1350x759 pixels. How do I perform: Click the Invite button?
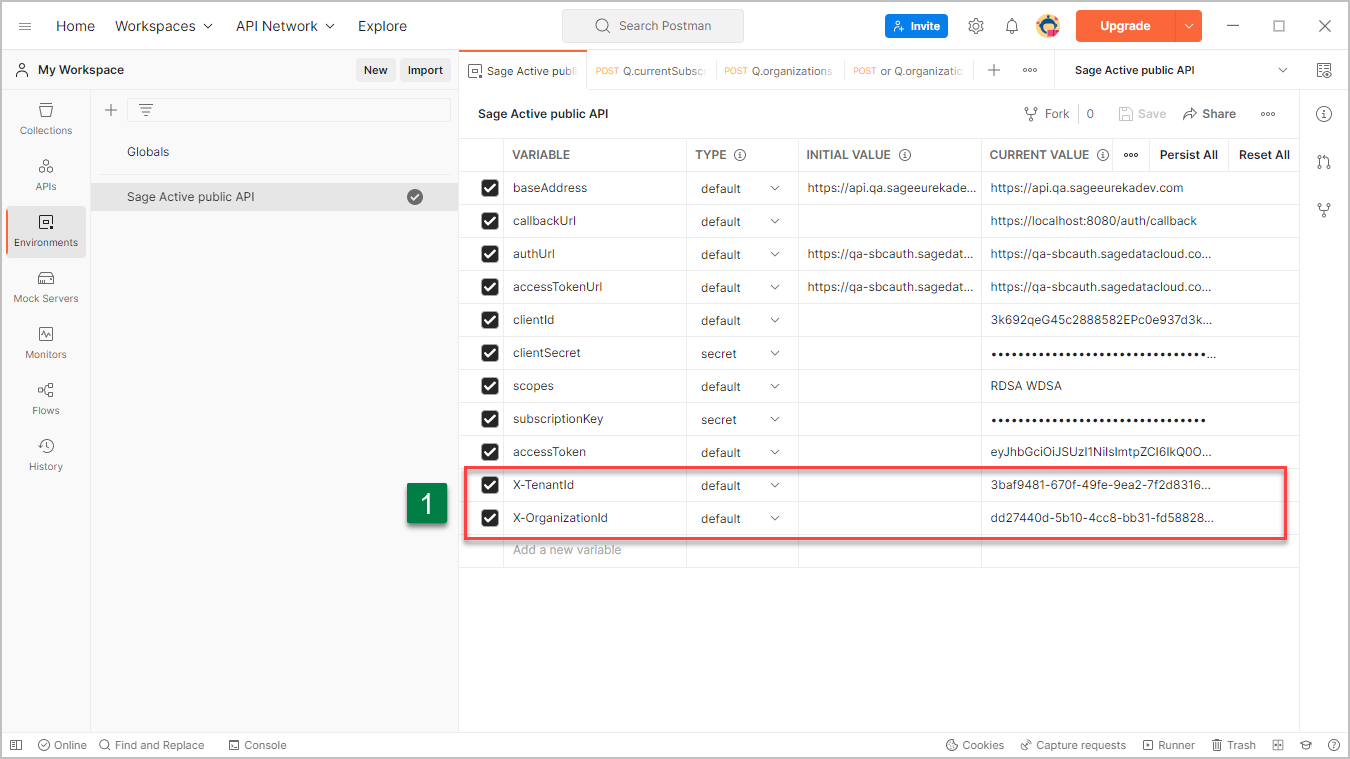(916, 26)
